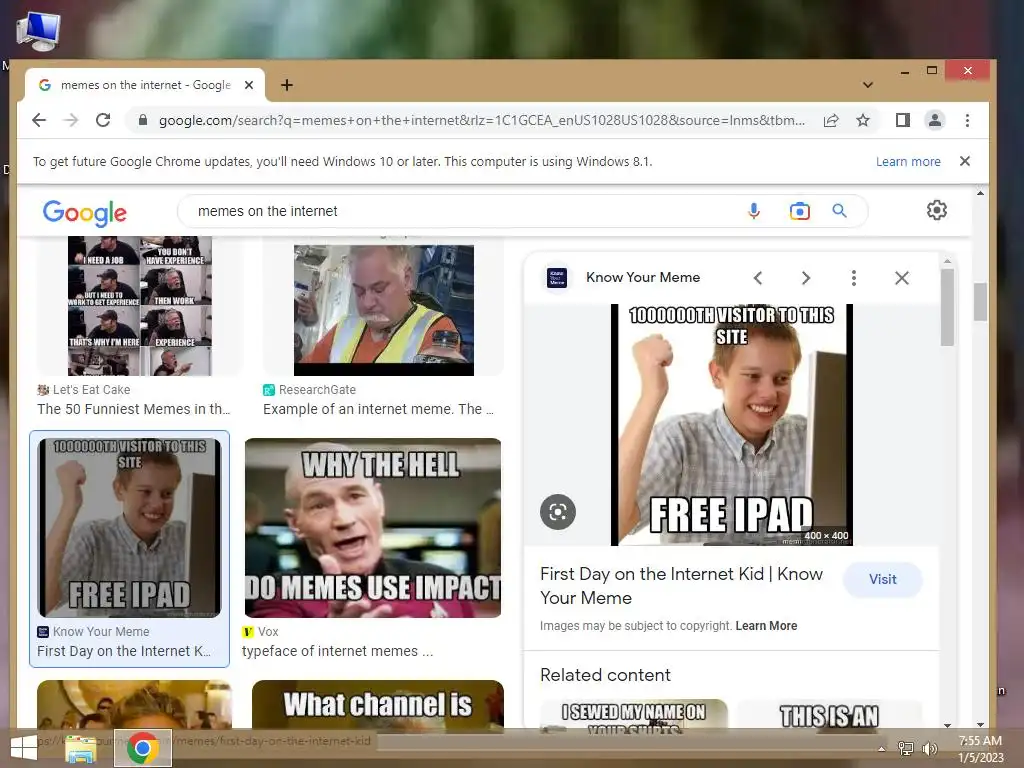Screen dimensions: 1024x768
Task: Start search by voice
Action: (754, 211)
